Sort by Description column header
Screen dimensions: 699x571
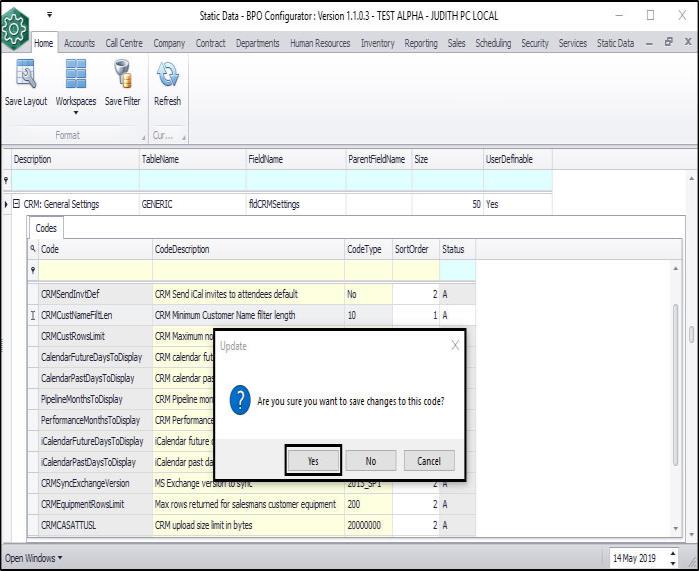[x=75, y=159]
